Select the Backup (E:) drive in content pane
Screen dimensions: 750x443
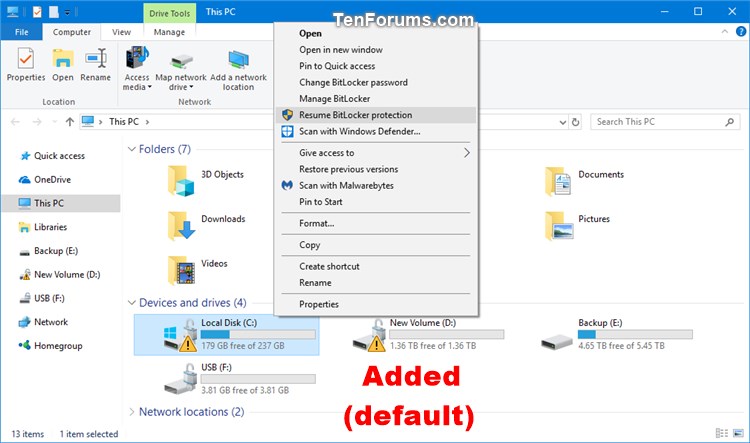[617, 335]
